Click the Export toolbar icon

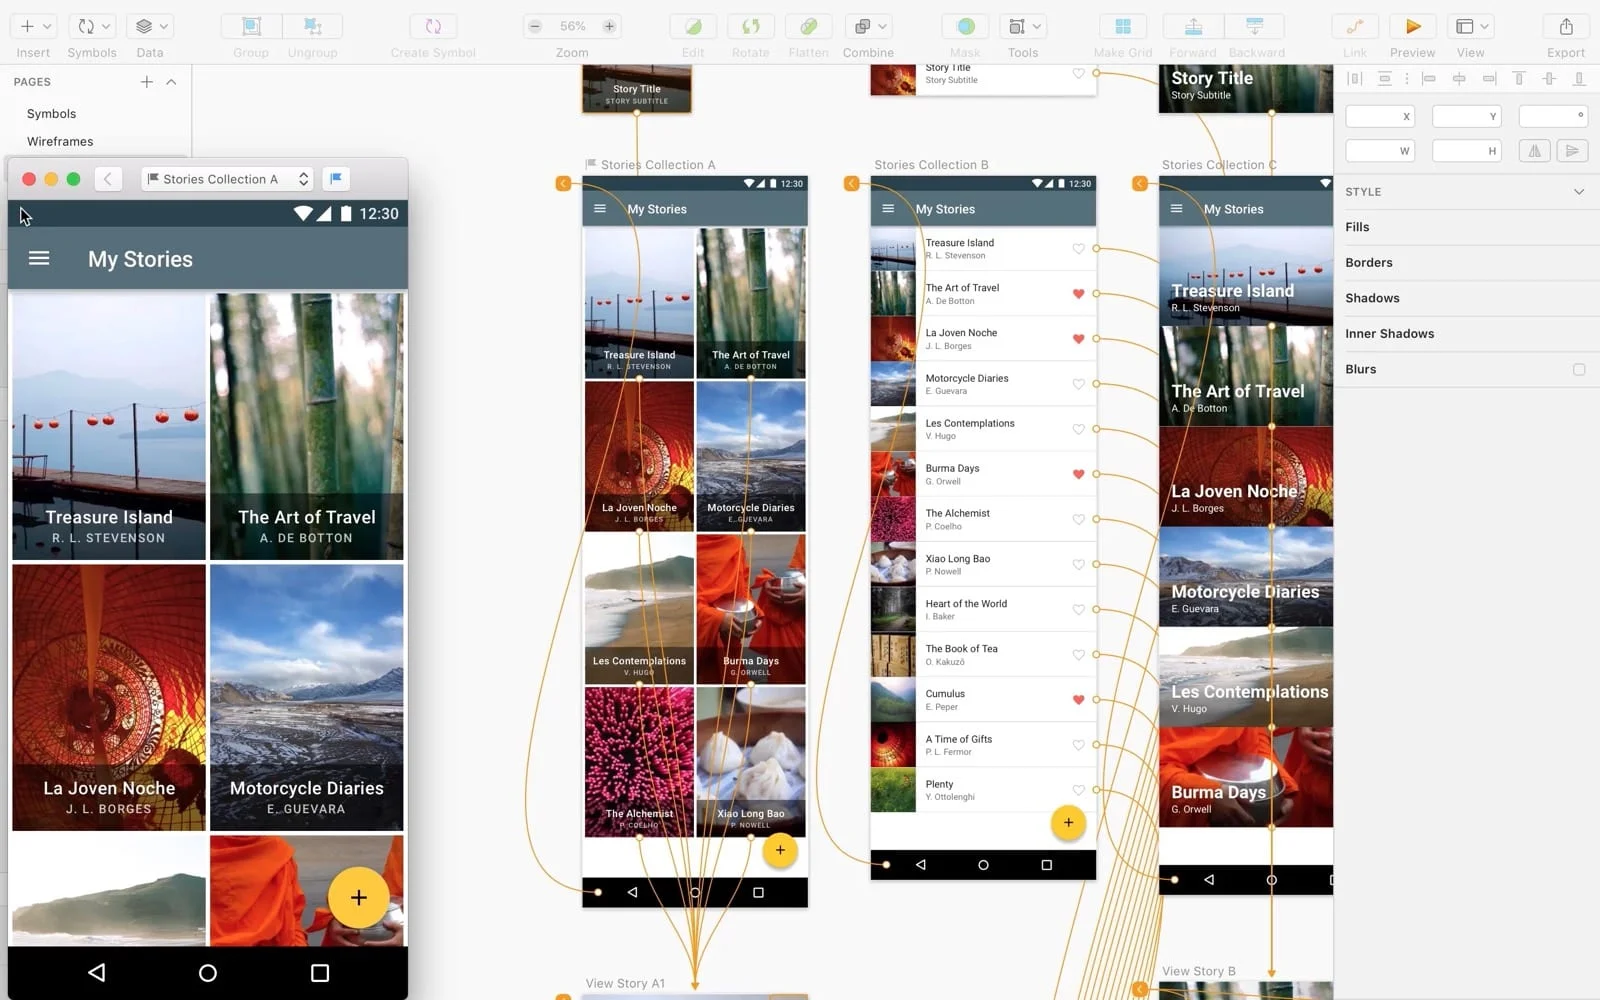[x=1566, y=26]
